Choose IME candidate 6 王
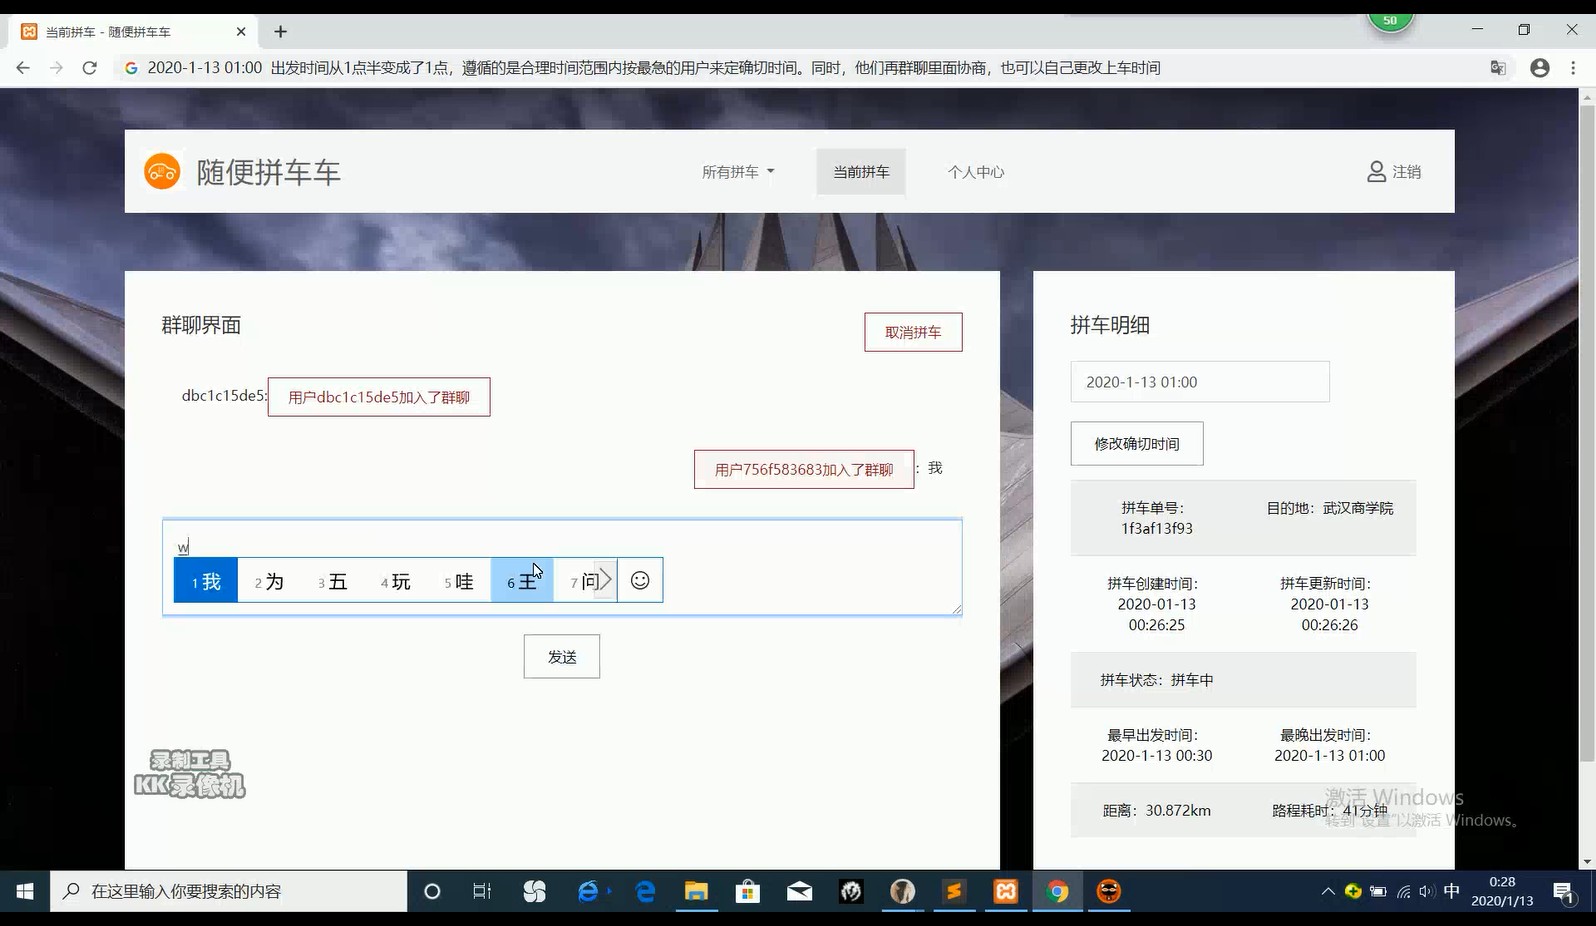The image size is (1596, 926). [521, 581]
